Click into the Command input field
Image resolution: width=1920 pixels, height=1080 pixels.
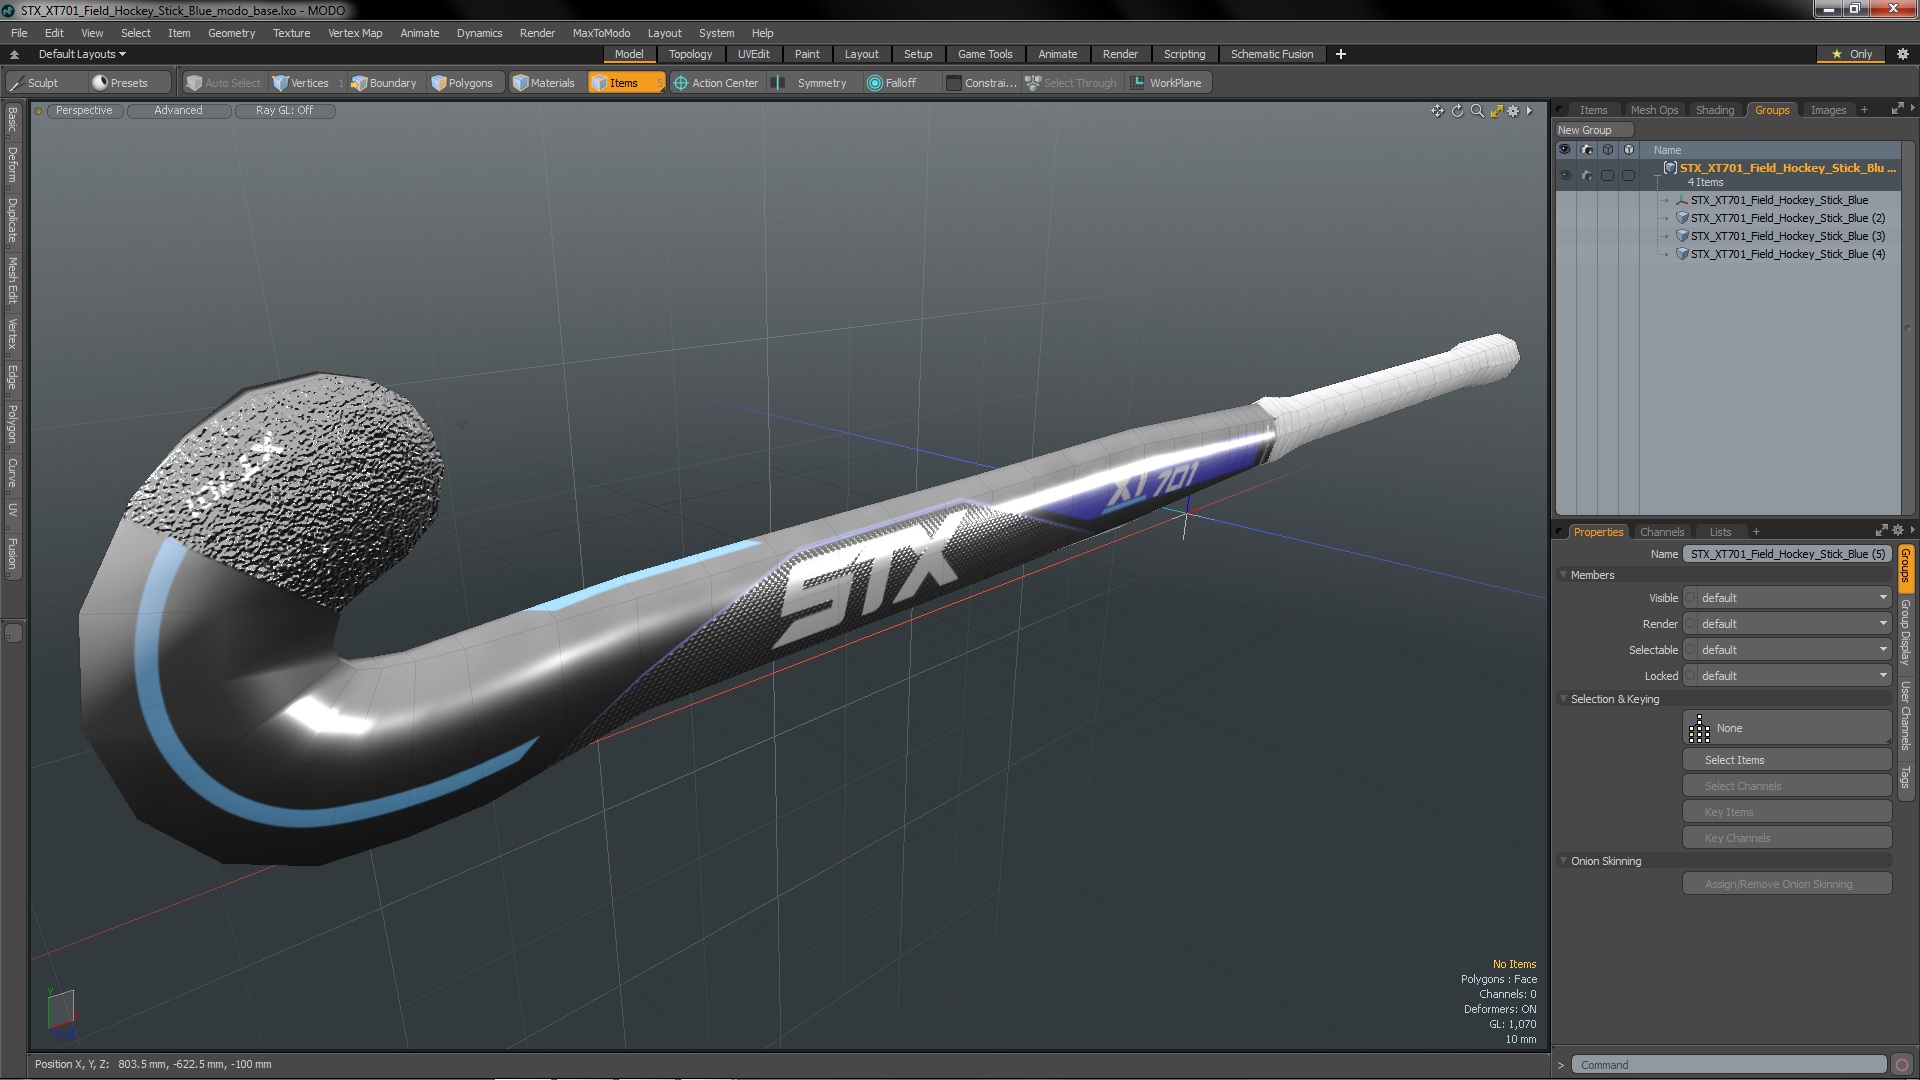(x=1728, y=1065)
